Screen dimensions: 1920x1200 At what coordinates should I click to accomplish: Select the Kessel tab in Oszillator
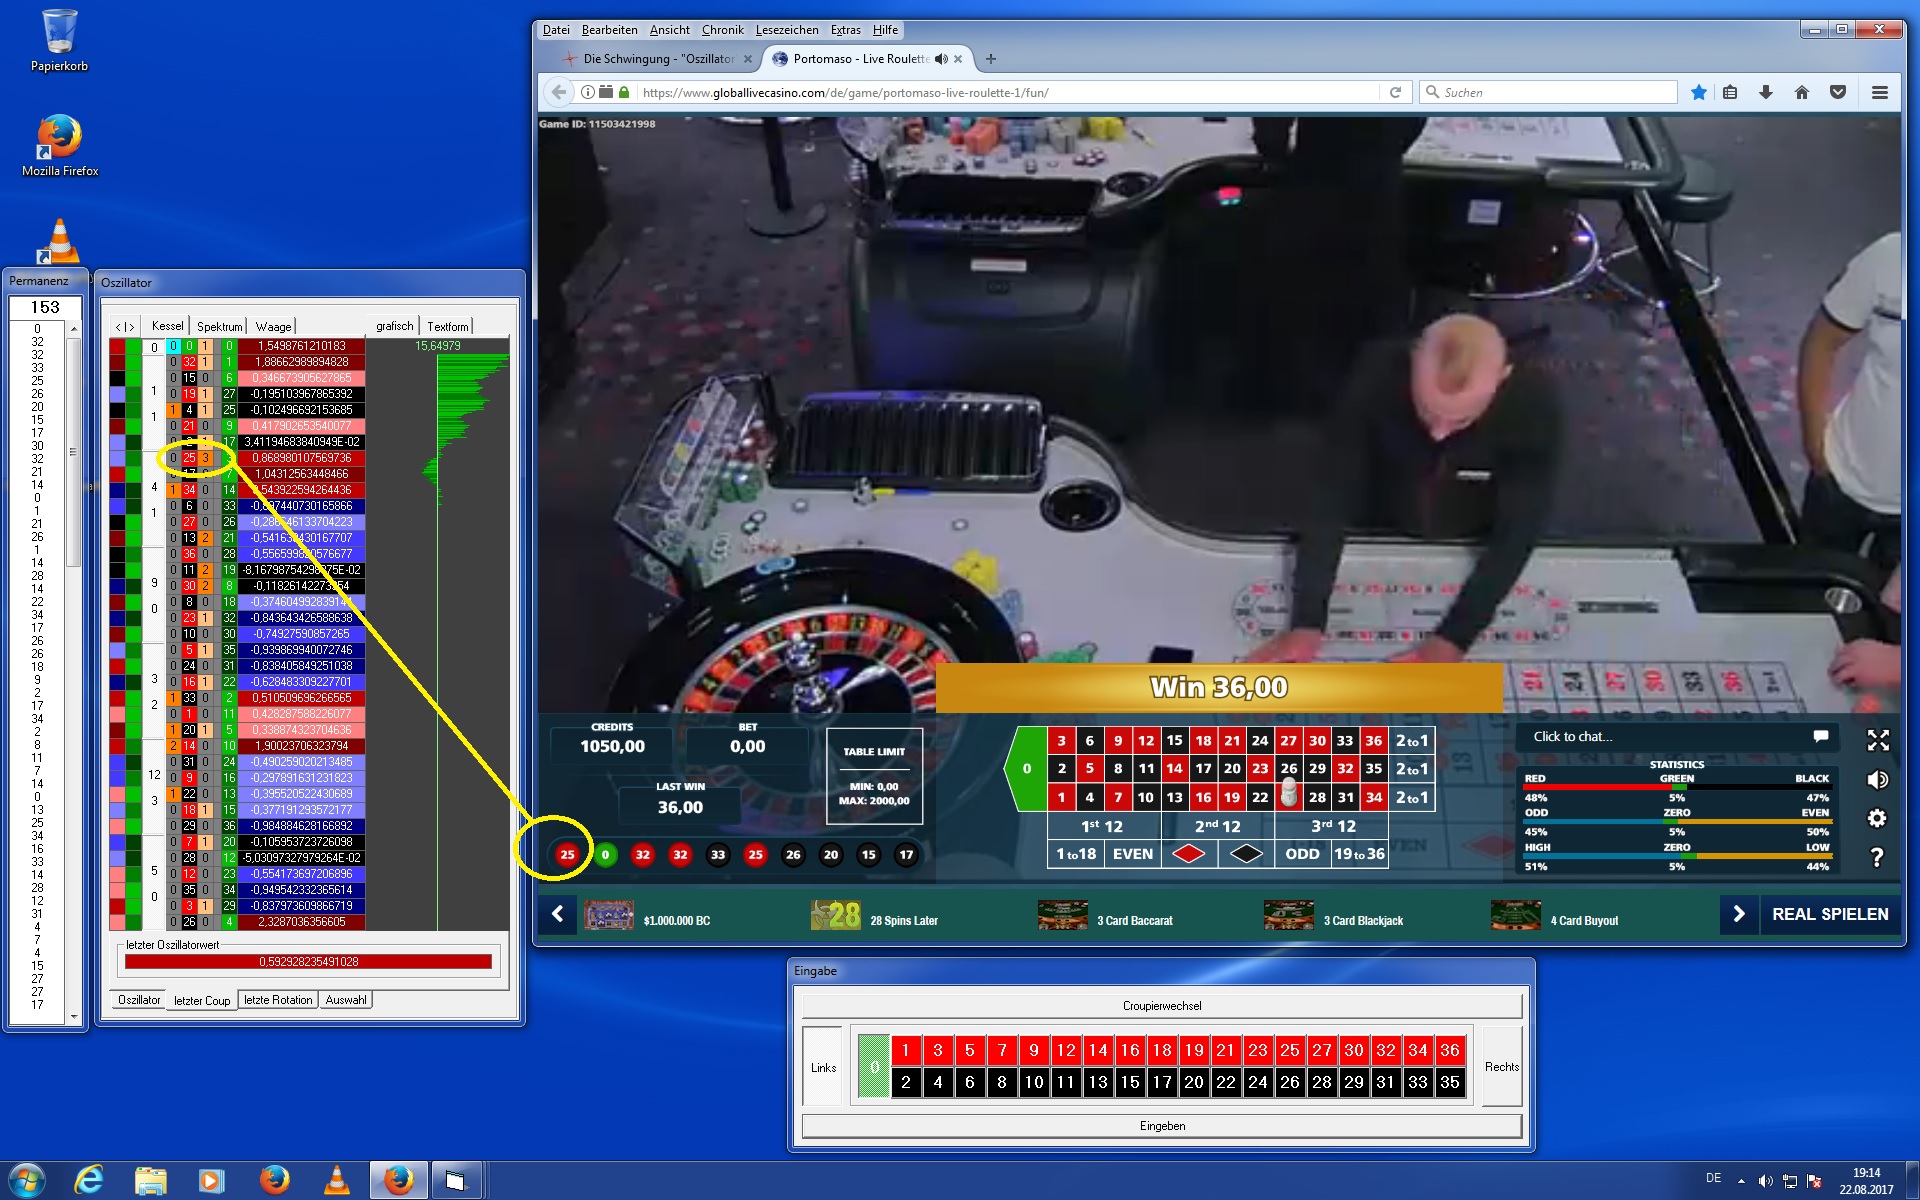pyautogui.click(x=167, y=326)
